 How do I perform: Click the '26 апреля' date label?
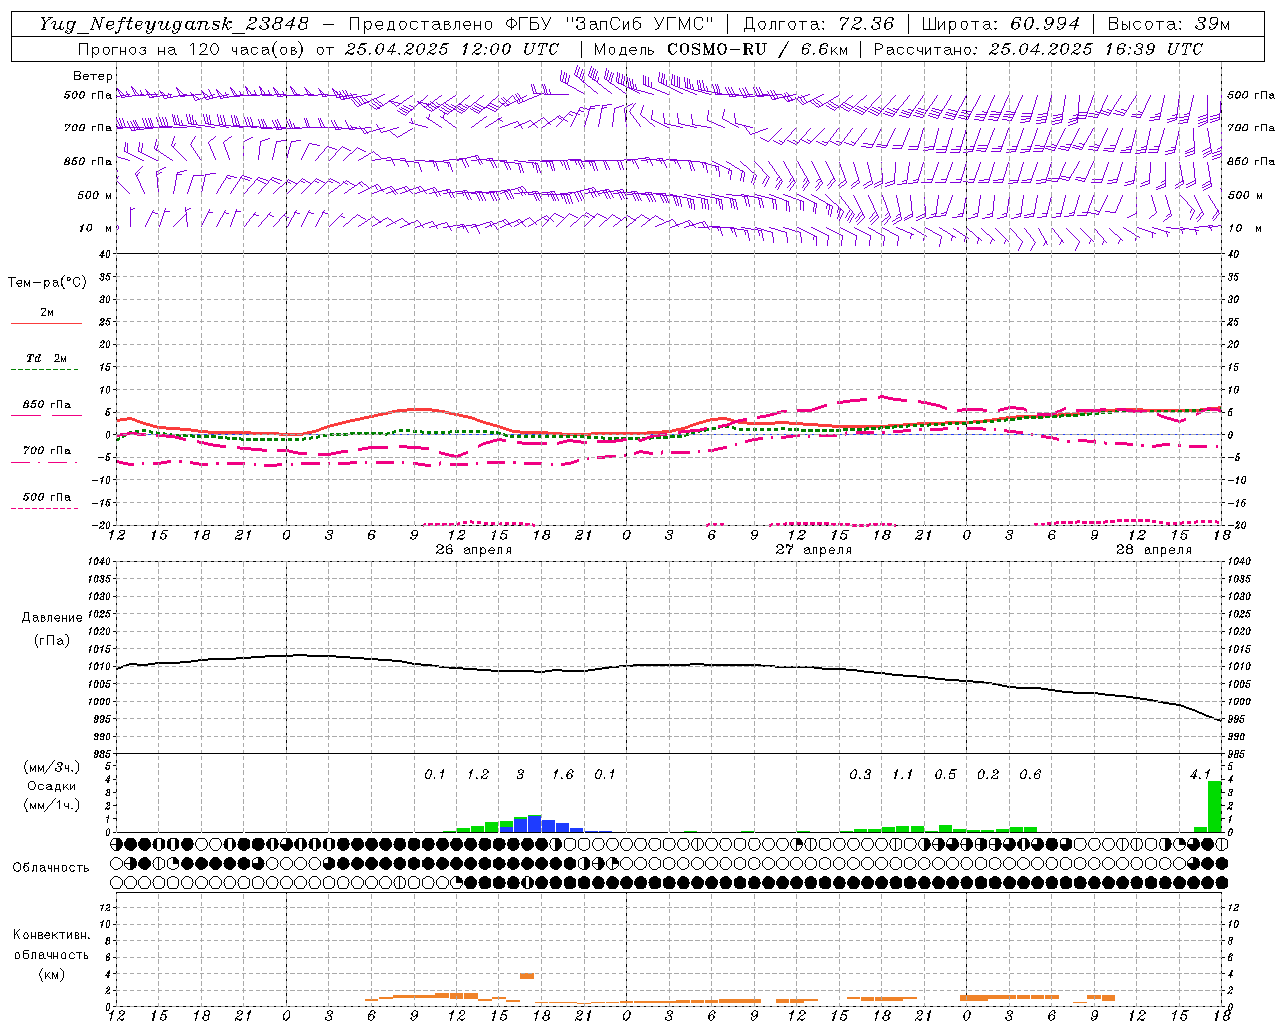[473, 550]
